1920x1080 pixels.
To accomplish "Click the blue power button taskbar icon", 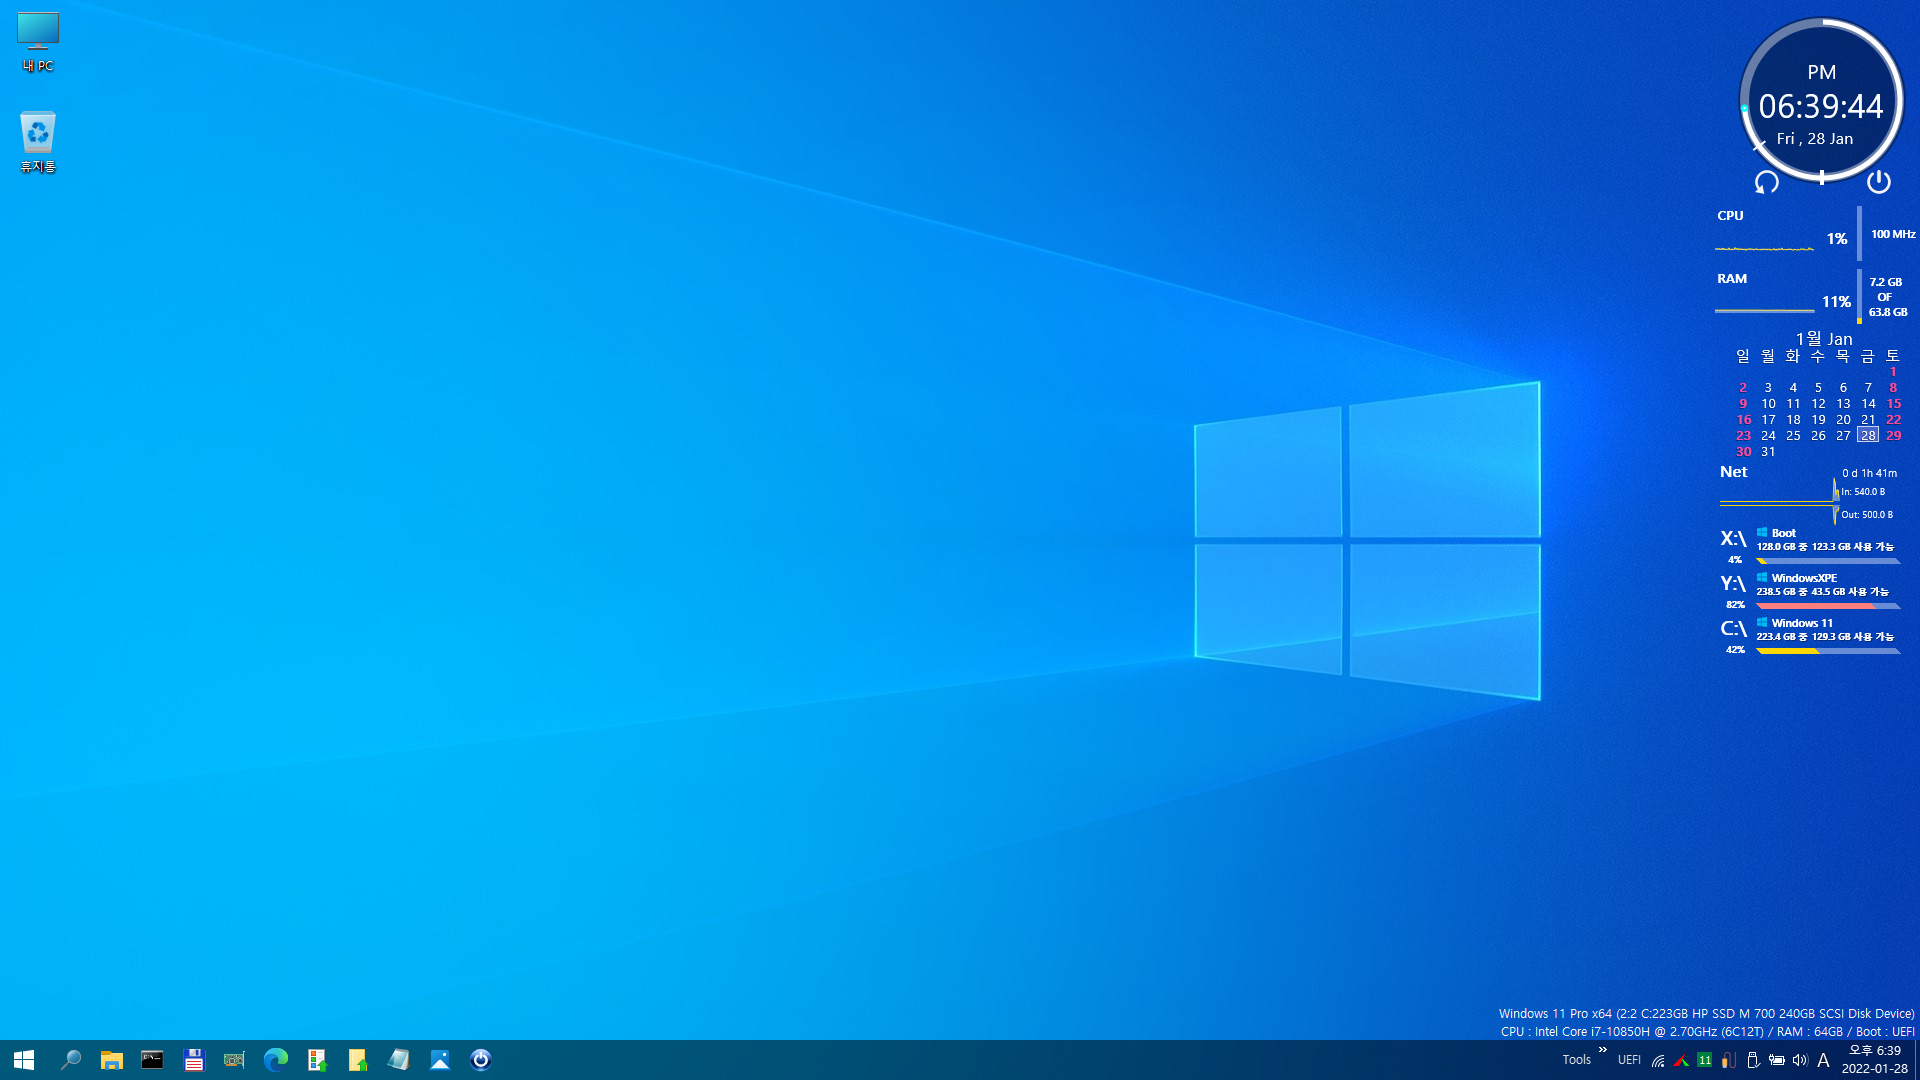I will (481, 1060).
